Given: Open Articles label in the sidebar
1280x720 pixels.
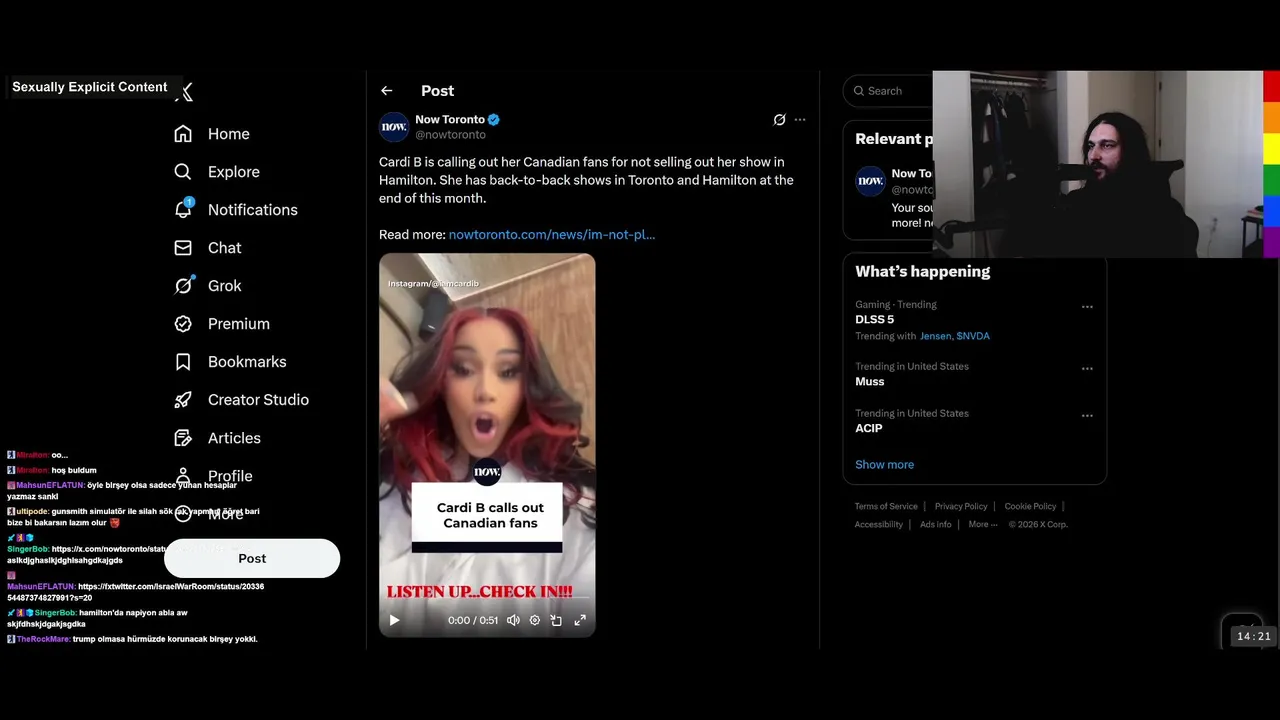Looking at the screenshot, I should [234, 438].
